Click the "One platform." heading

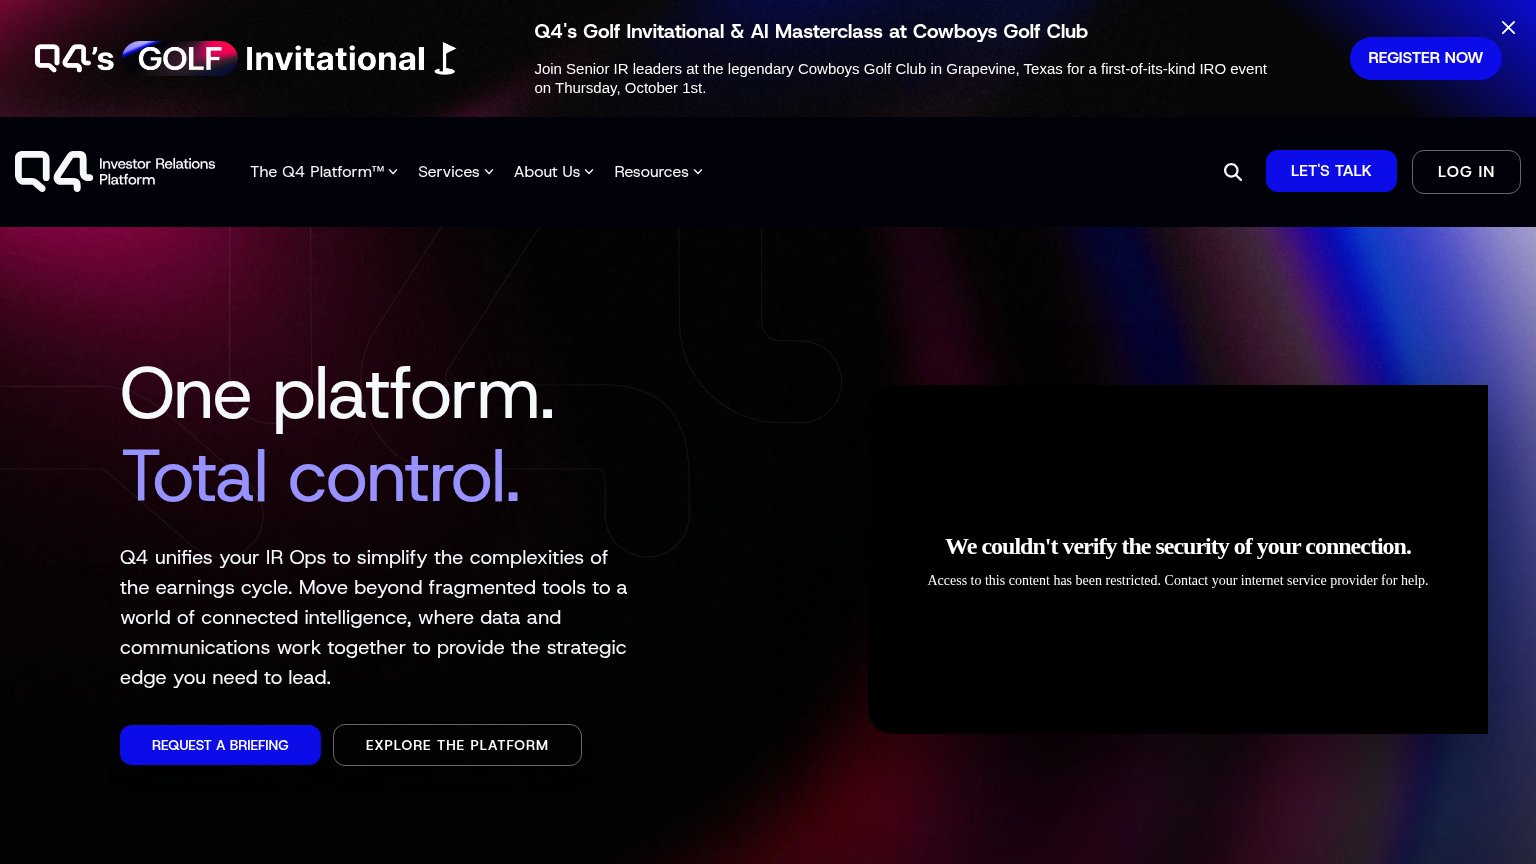tap(337, 394)
